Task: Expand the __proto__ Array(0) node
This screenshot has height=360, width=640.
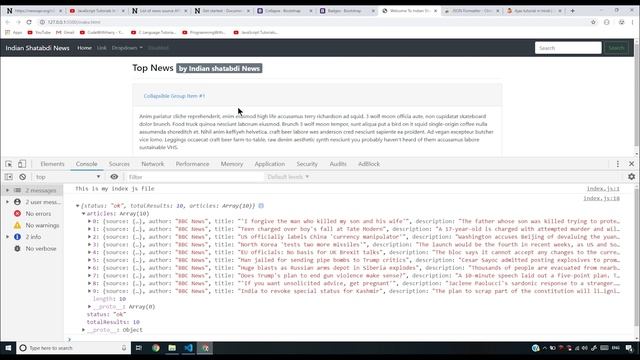Action: [89, 307]
